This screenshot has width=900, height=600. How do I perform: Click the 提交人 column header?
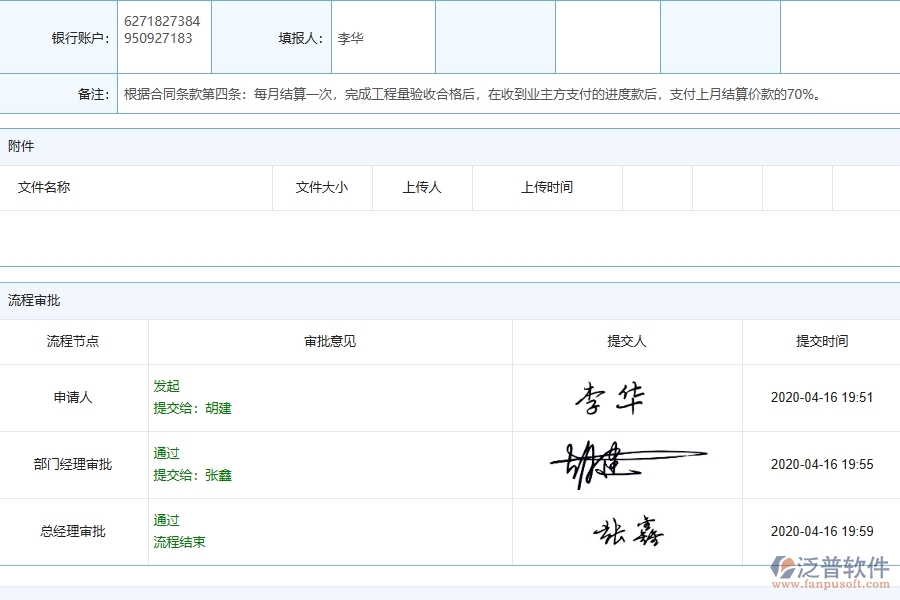(x=627, y=341)
